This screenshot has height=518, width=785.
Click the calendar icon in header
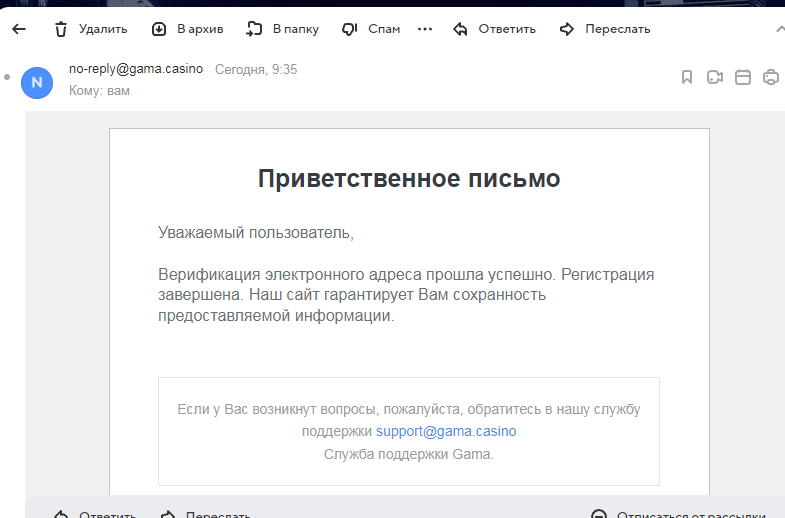[743, 77]
